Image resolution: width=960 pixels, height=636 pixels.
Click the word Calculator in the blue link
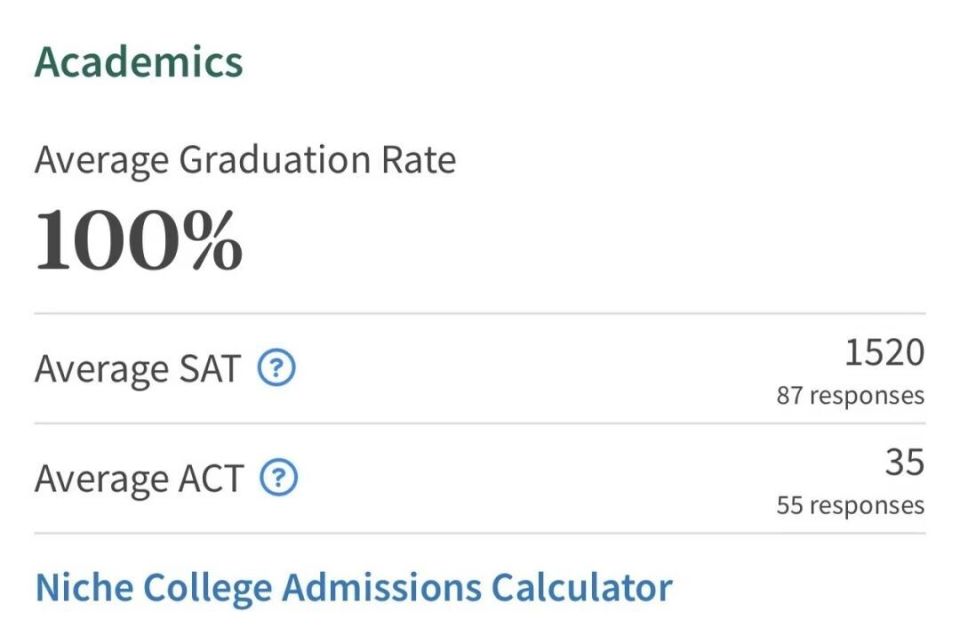pyautogui.click(x=582, y=588)
